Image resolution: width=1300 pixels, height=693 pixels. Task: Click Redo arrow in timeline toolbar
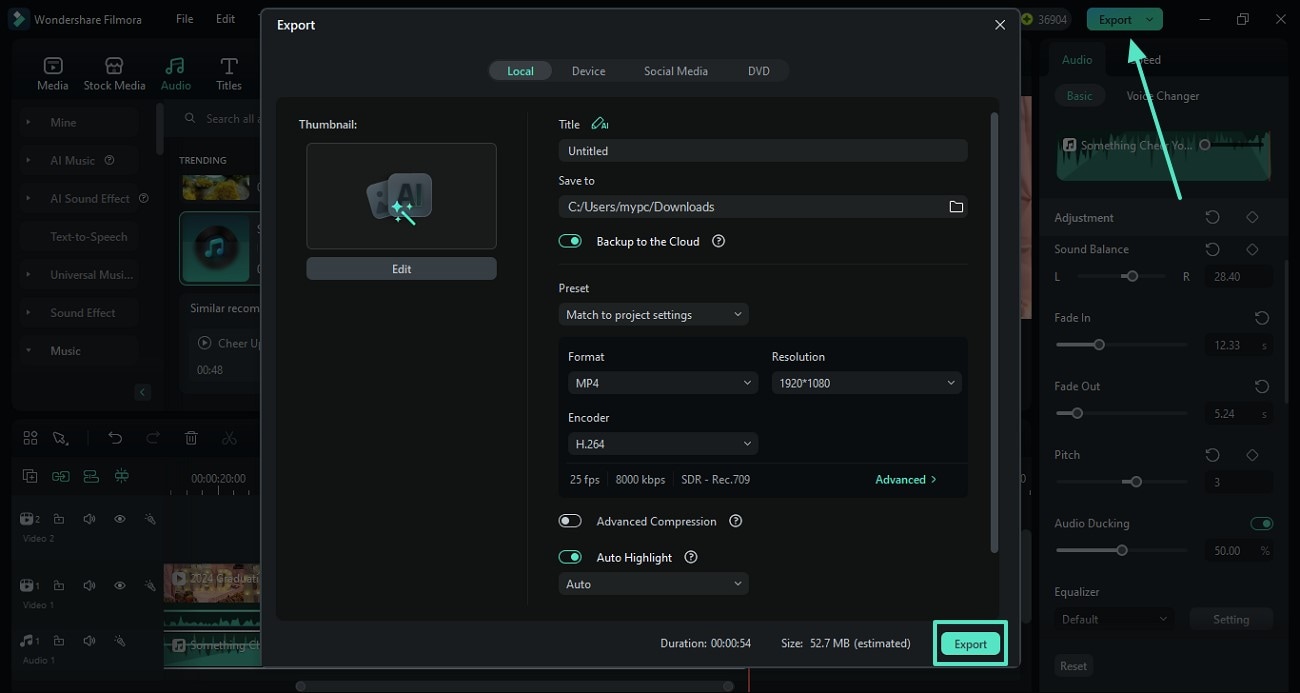click(153, 438)
